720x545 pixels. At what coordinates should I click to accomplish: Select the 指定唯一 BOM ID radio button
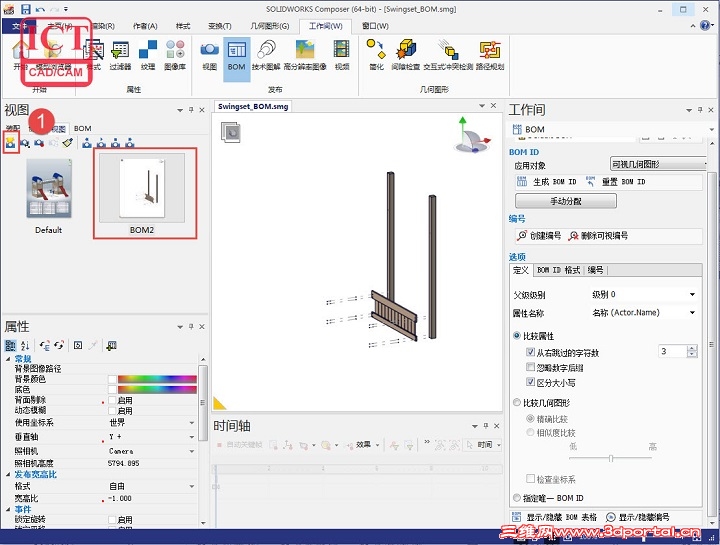coord(517,498)
